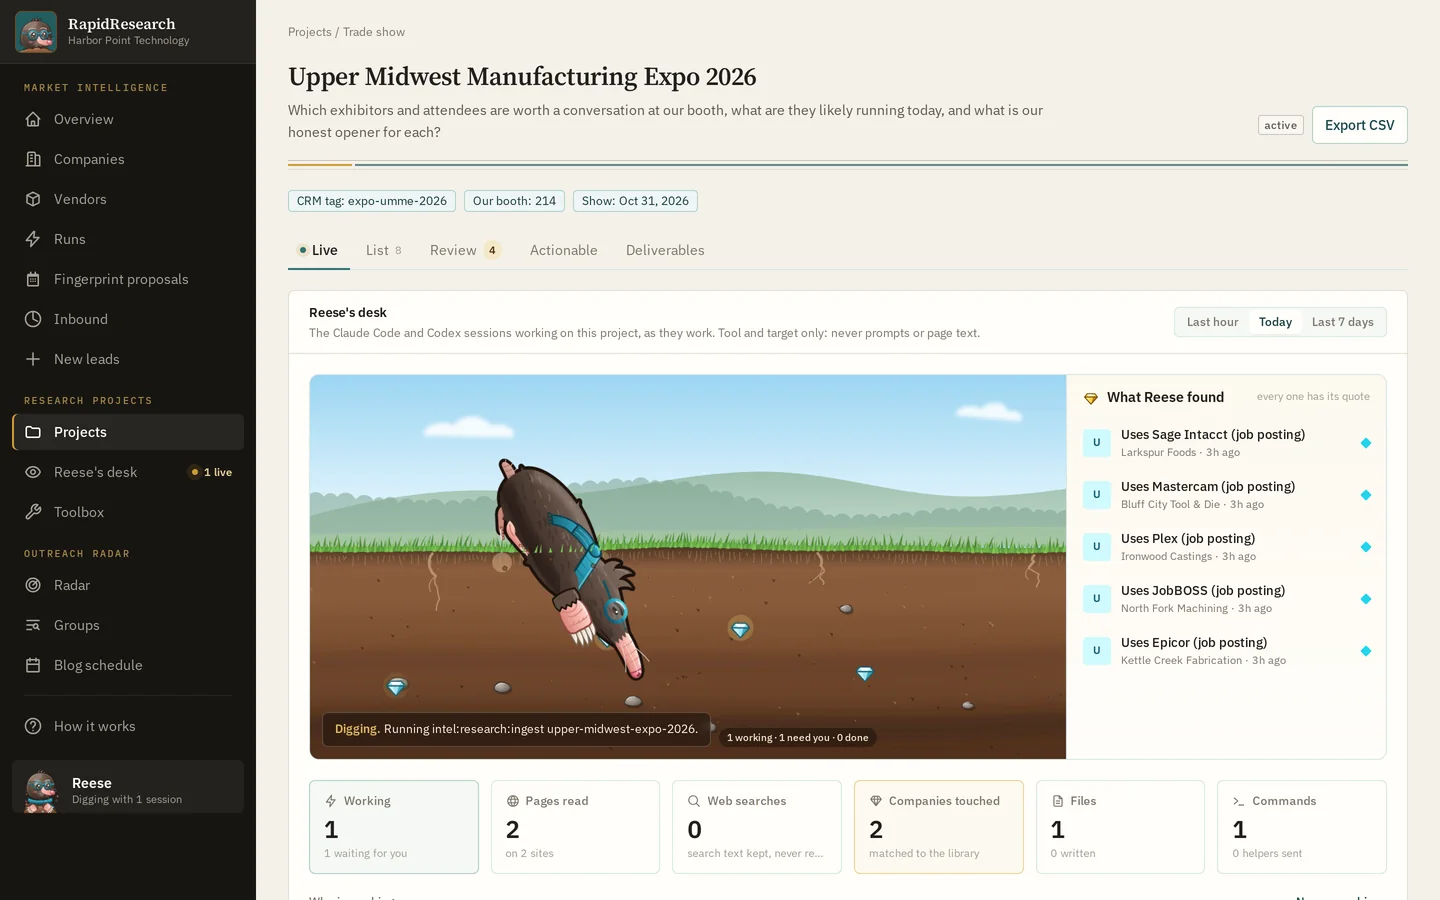
Task: Open the Overview home icon
Action: coord(33,119)
